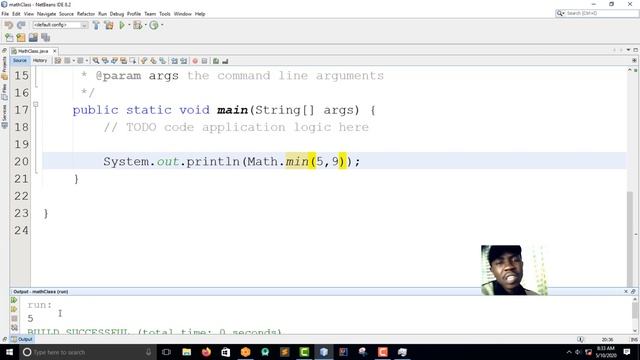Click the Output panel vertical scrollbar
640x360 pixels.
pyautogui.click(x=635, y=311)
